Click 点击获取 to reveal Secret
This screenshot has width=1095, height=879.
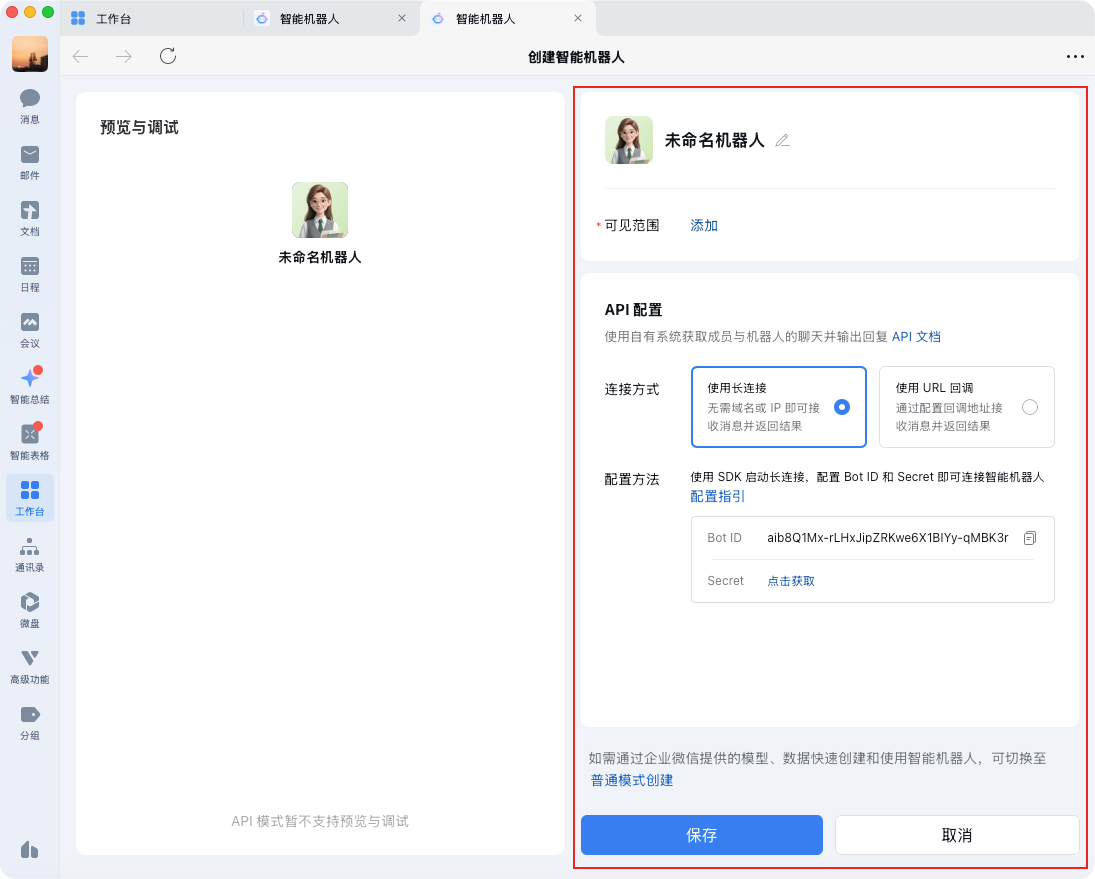click(791, 581)
